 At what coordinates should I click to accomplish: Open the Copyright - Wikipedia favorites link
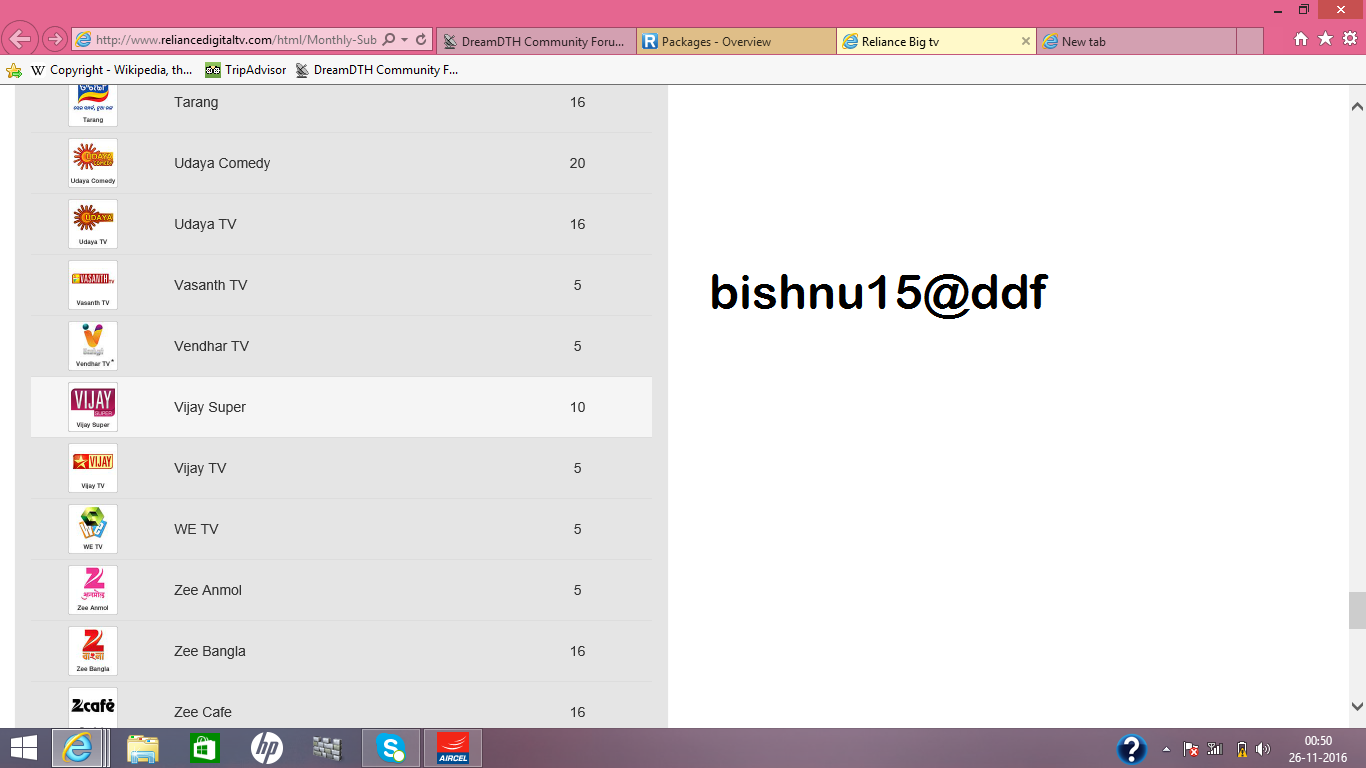click(111, 70)
